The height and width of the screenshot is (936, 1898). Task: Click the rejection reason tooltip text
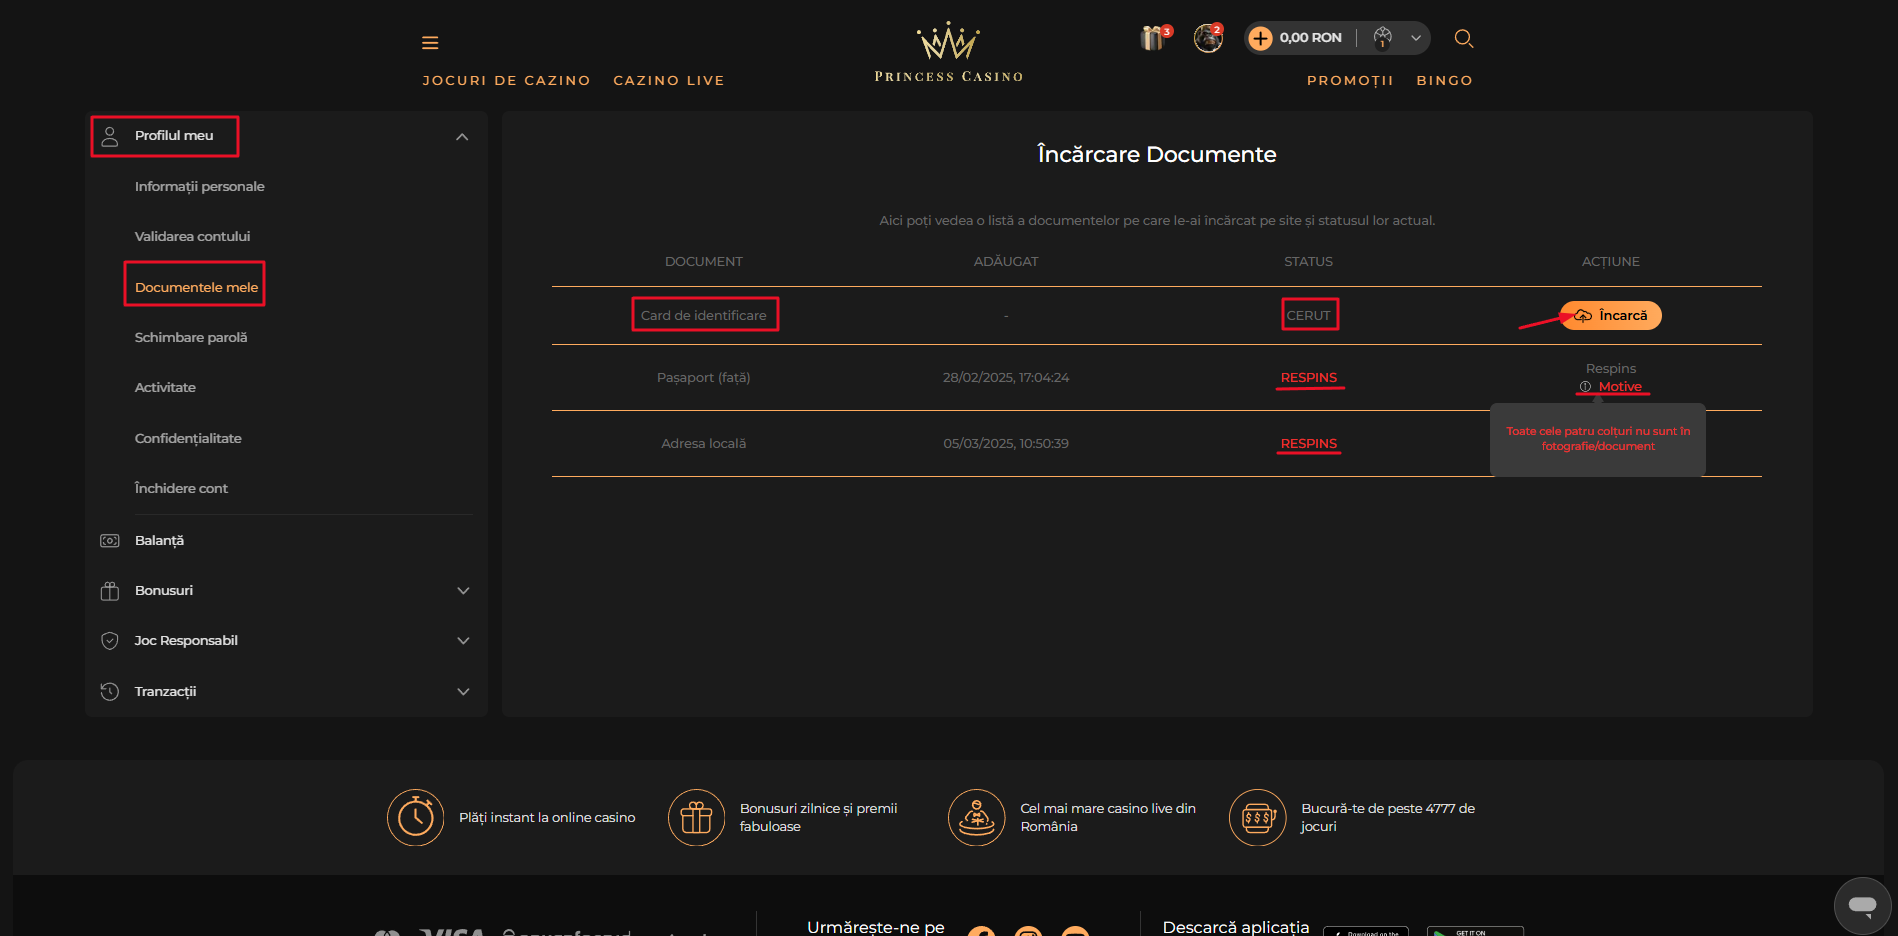click(1598, 439)
